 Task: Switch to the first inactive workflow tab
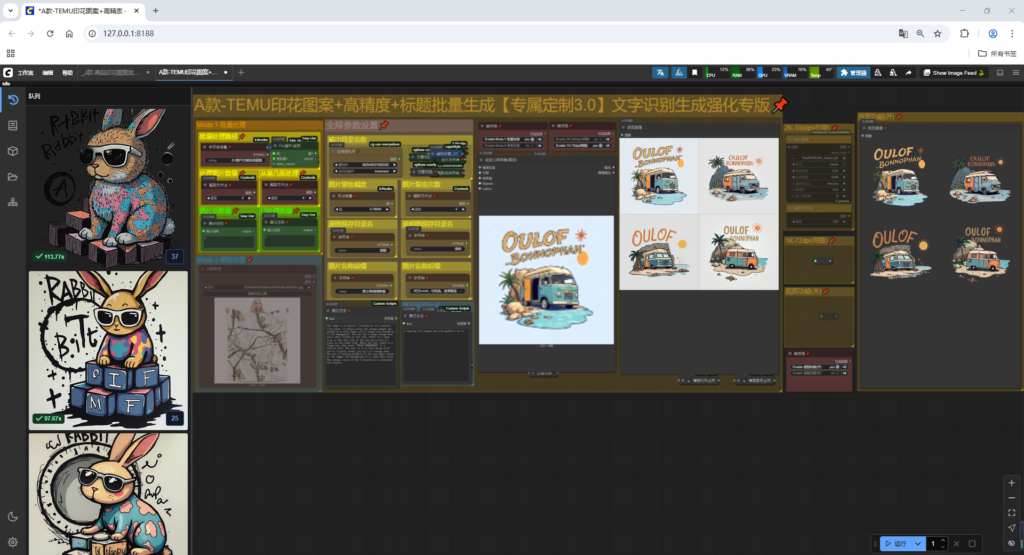110,73
